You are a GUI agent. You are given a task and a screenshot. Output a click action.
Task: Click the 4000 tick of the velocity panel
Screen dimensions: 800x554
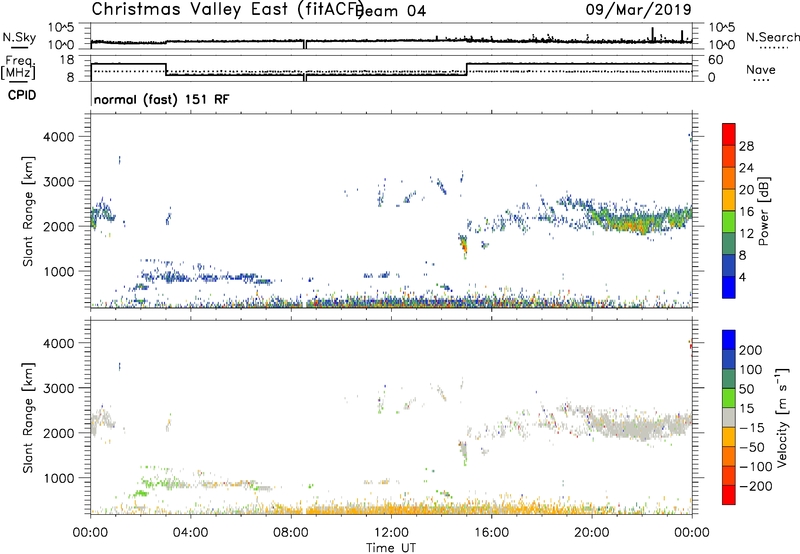tap(58, 343)
